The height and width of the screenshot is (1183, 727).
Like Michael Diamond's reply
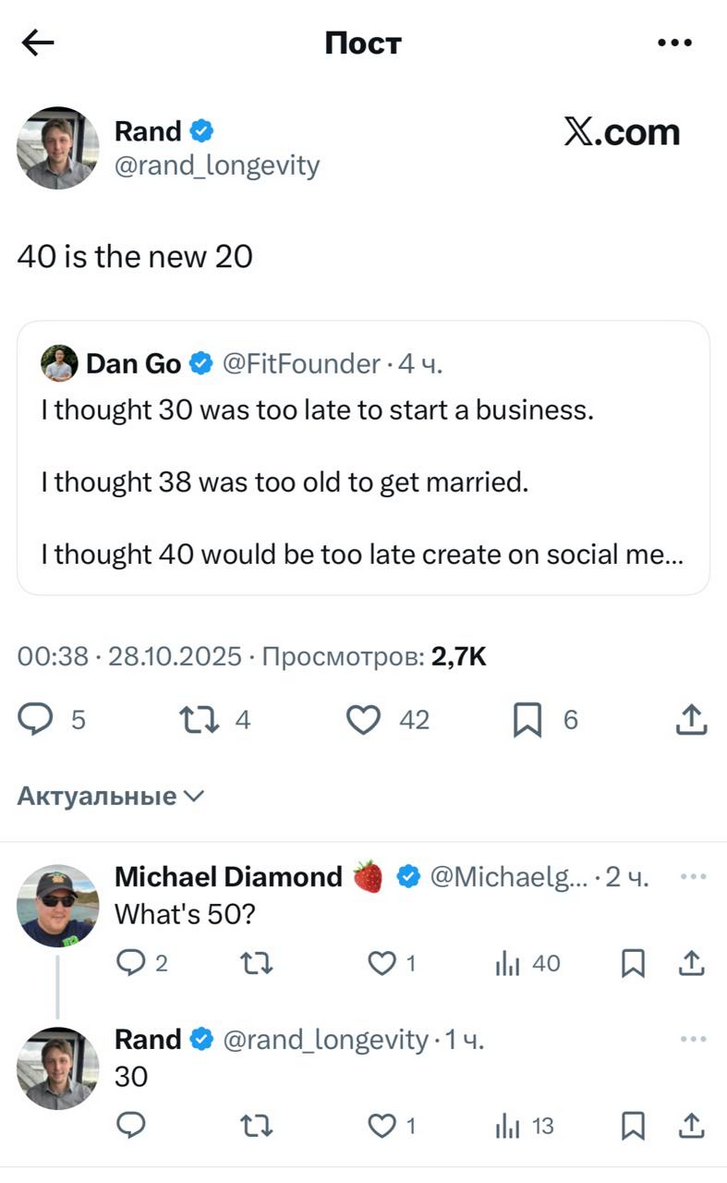(x=381, y=963)
